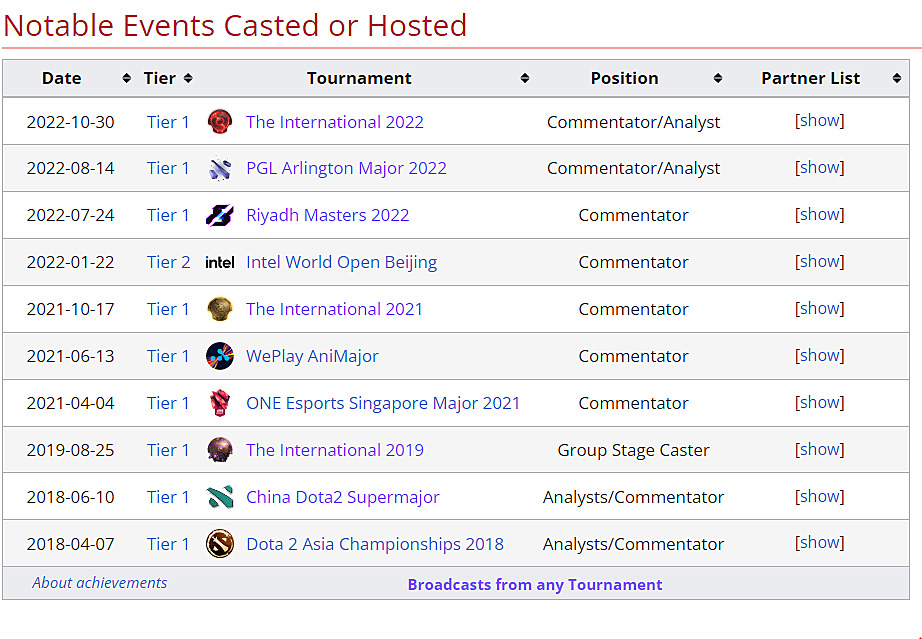Show partner list for The International 2019

[820, 450]
